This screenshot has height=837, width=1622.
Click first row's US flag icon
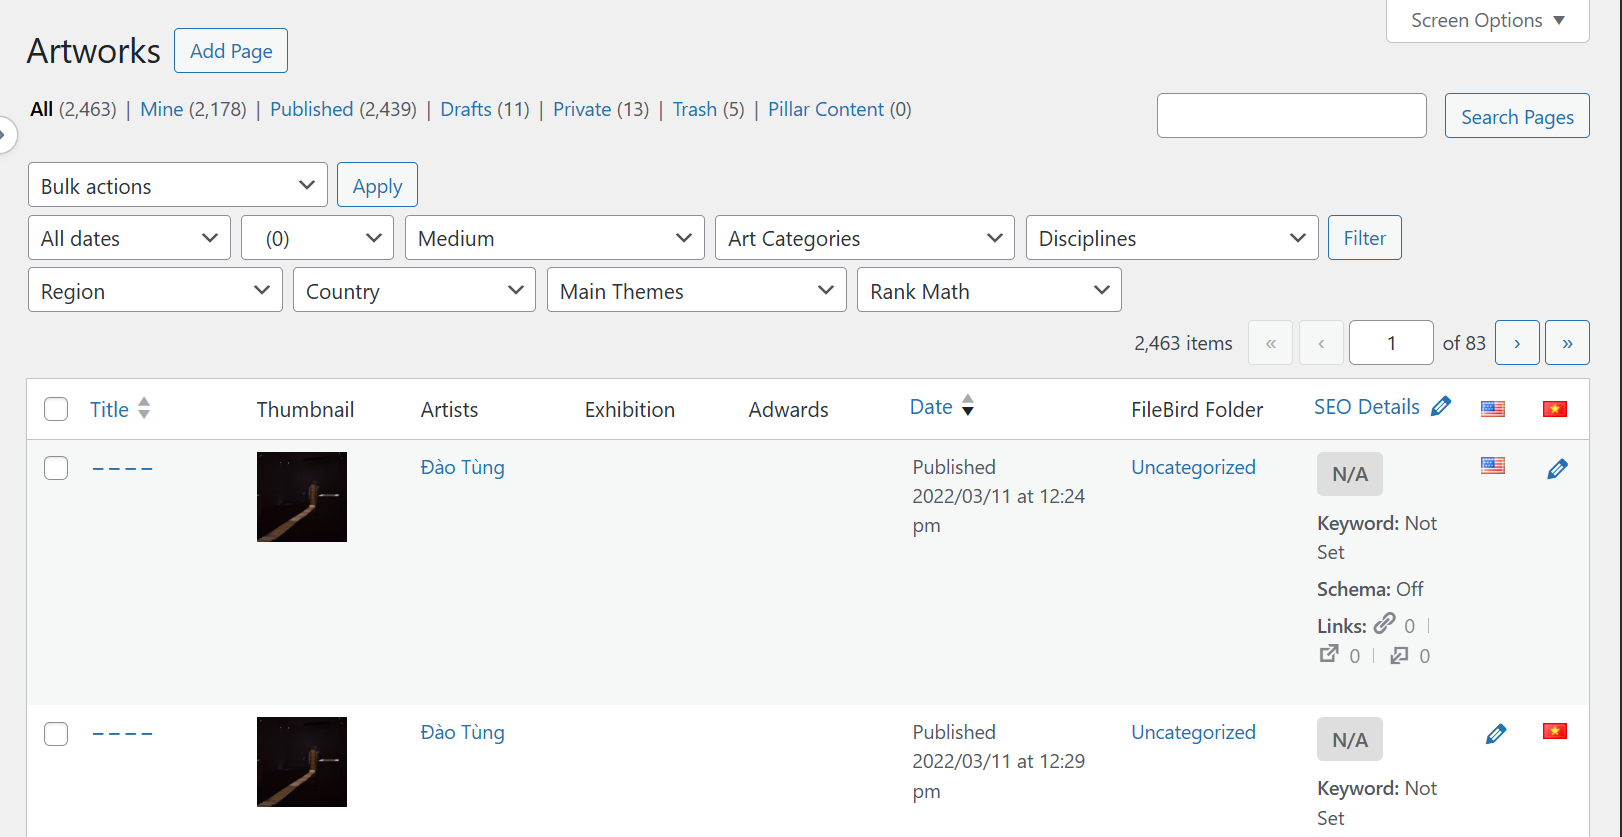tap(1493, 466)
